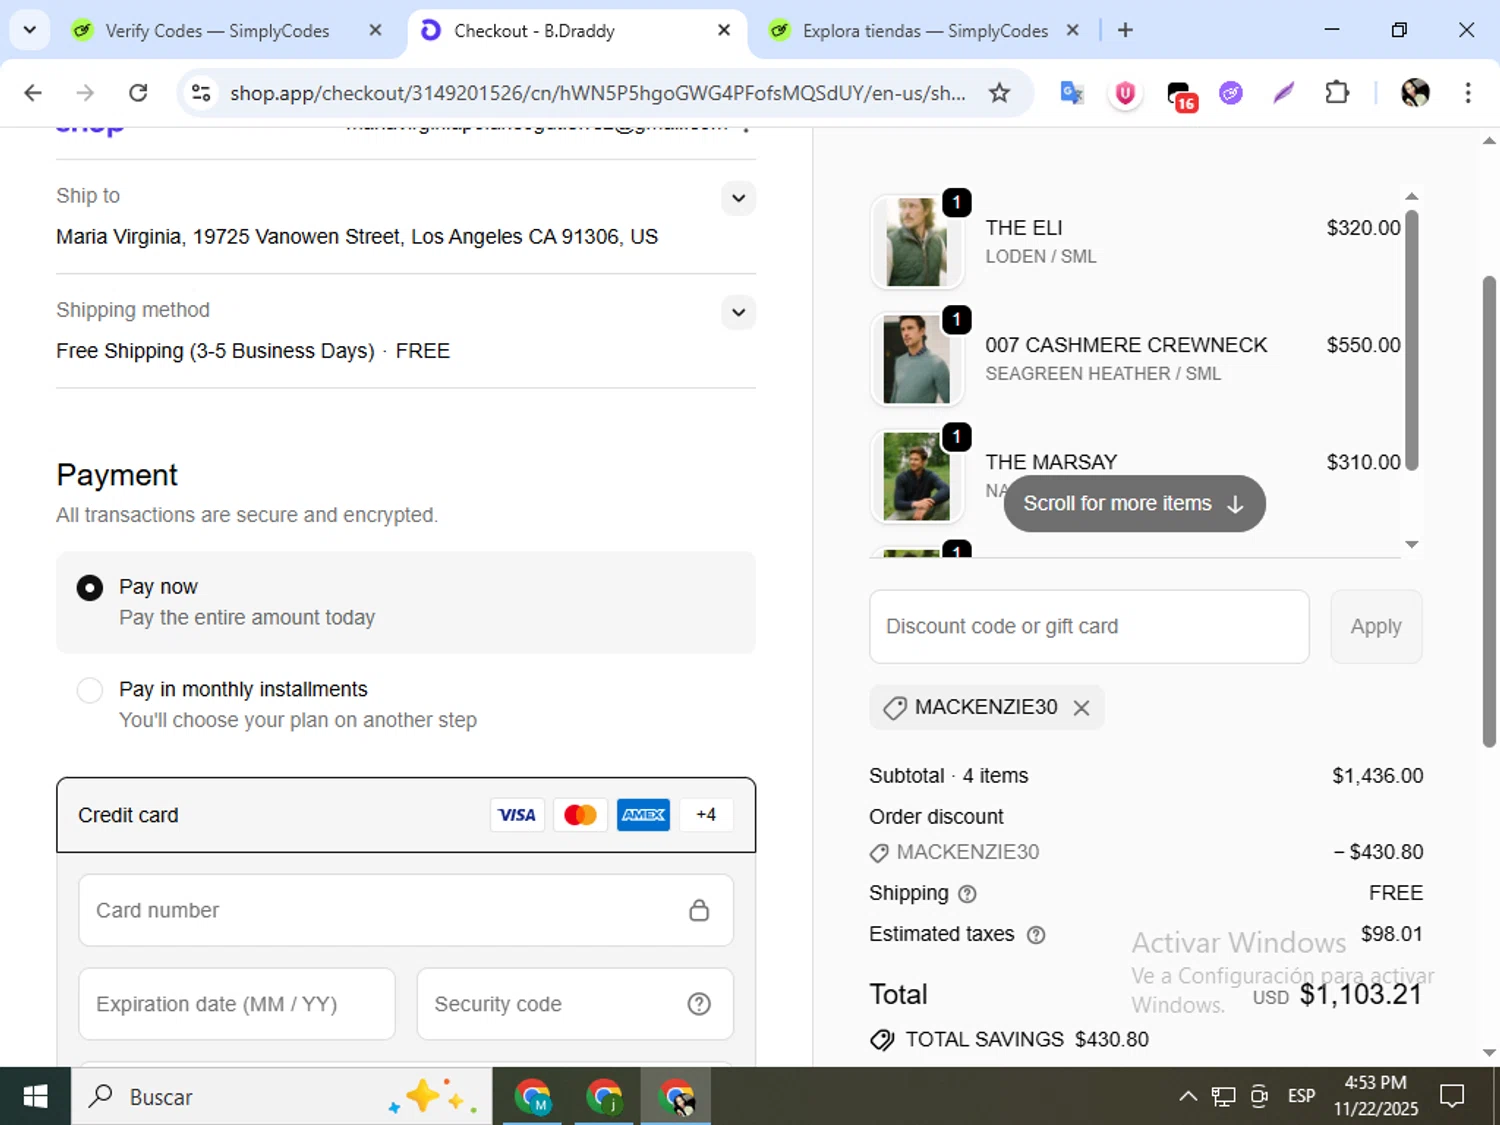Screen dimensions: 1500x1125
Task: Click the item list scroll-up arrow
Action: [x=1412, y=196]
